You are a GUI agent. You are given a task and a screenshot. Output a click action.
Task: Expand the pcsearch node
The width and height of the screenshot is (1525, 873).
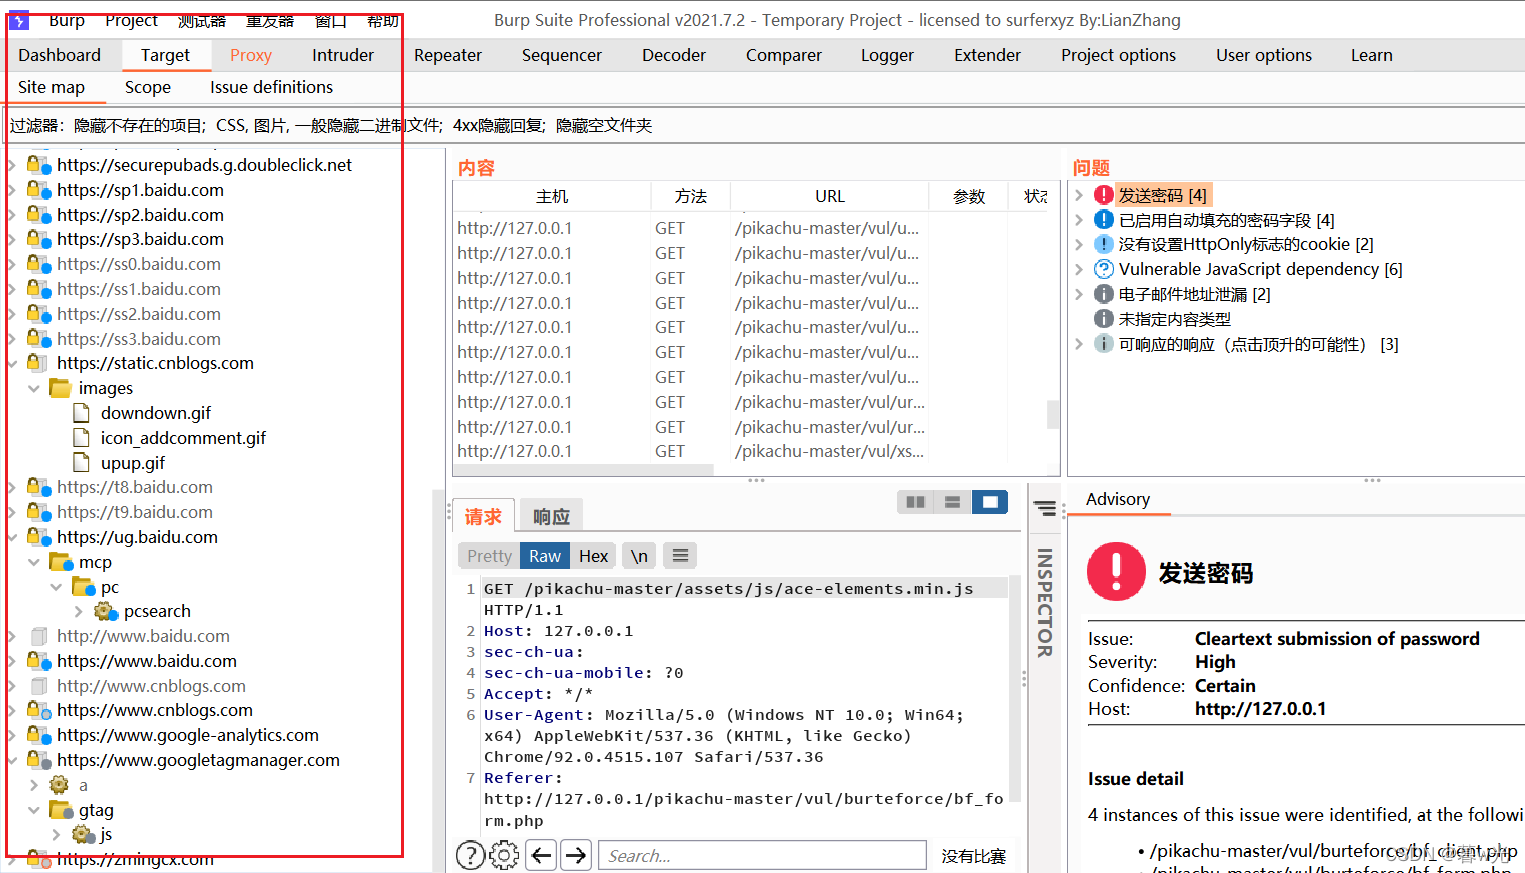coord(79,611)
